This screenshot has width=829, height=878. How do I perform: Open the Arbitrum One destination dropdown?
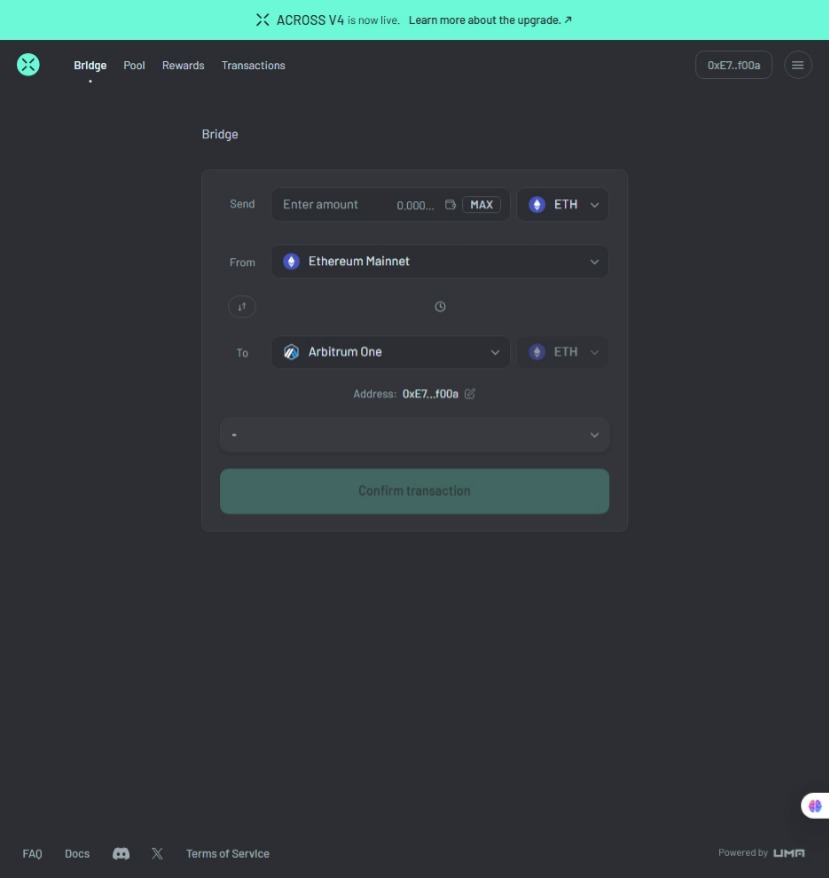(390, 352)
